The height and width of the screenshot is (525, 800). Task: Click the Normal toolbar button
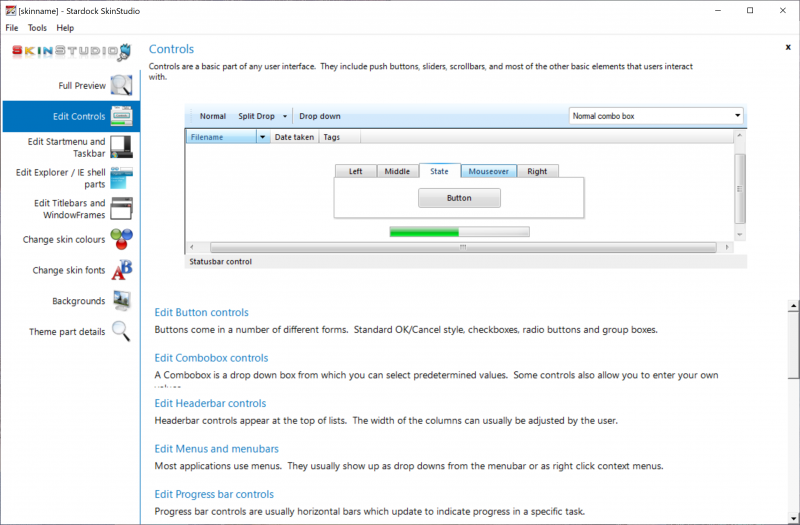coord(213,116)
